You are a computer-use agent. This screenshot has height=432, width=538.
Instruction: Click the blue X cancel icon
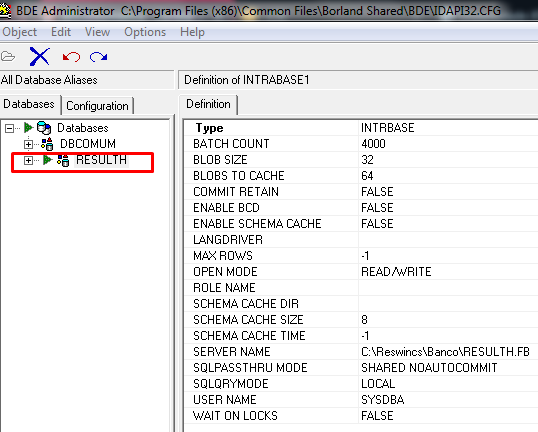pos(40,56)
